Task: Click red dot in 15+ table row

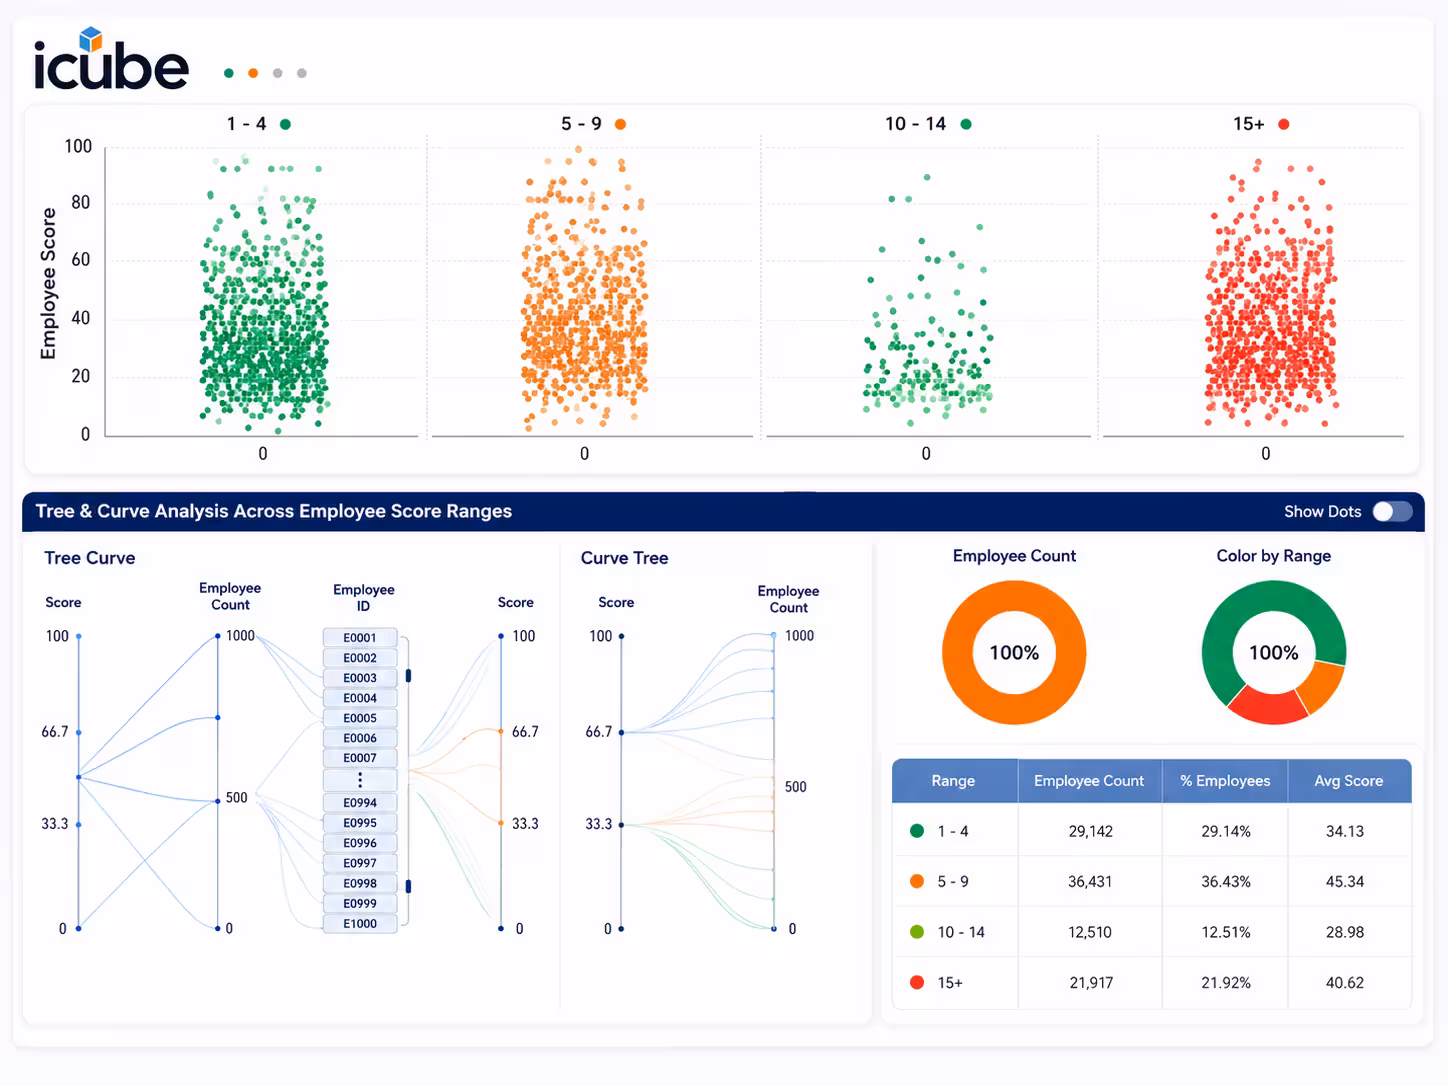Action: (x=917, y=983)
